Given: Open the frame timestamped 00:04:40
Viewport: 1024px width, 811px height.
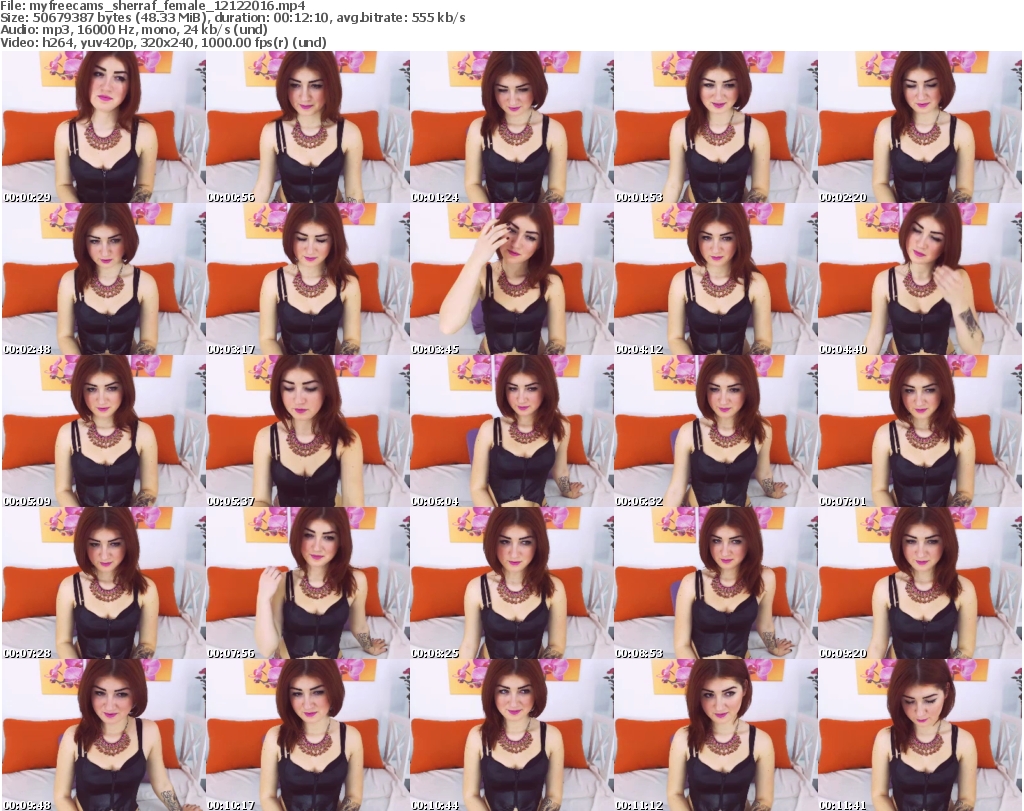Looking at the screenshot, I should pos(920,279).
